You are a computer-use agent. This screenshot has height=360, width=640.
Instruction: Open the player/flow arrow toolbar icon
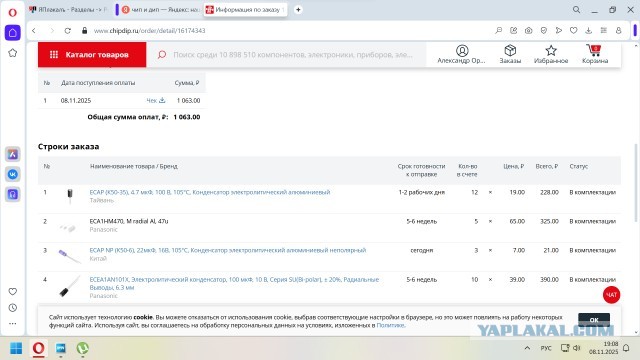pyautogui.click(x=559, y=31)
